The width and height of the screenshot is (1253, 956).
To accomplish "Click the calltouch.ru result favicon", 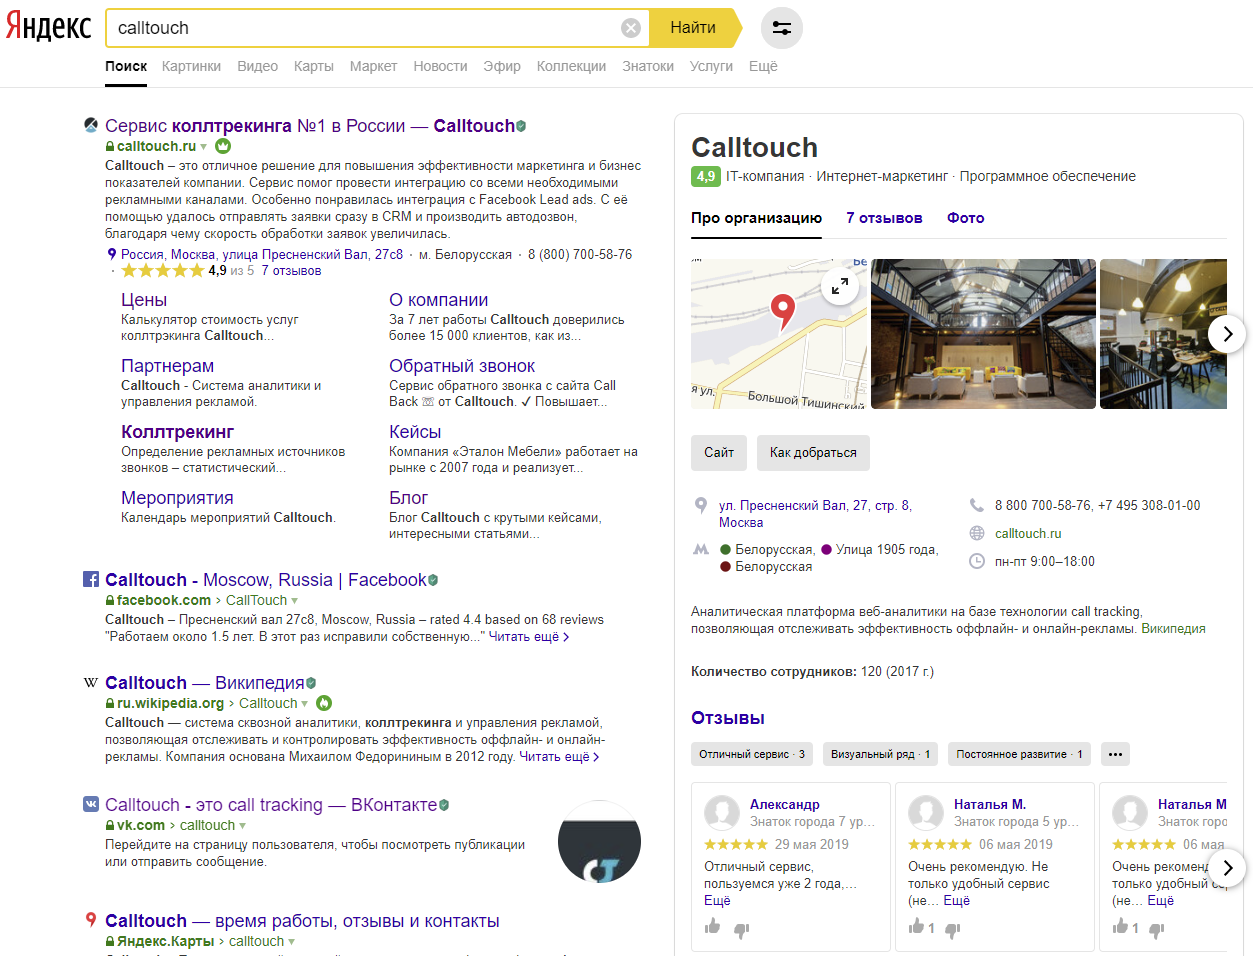I will click(x=91, y=126).
